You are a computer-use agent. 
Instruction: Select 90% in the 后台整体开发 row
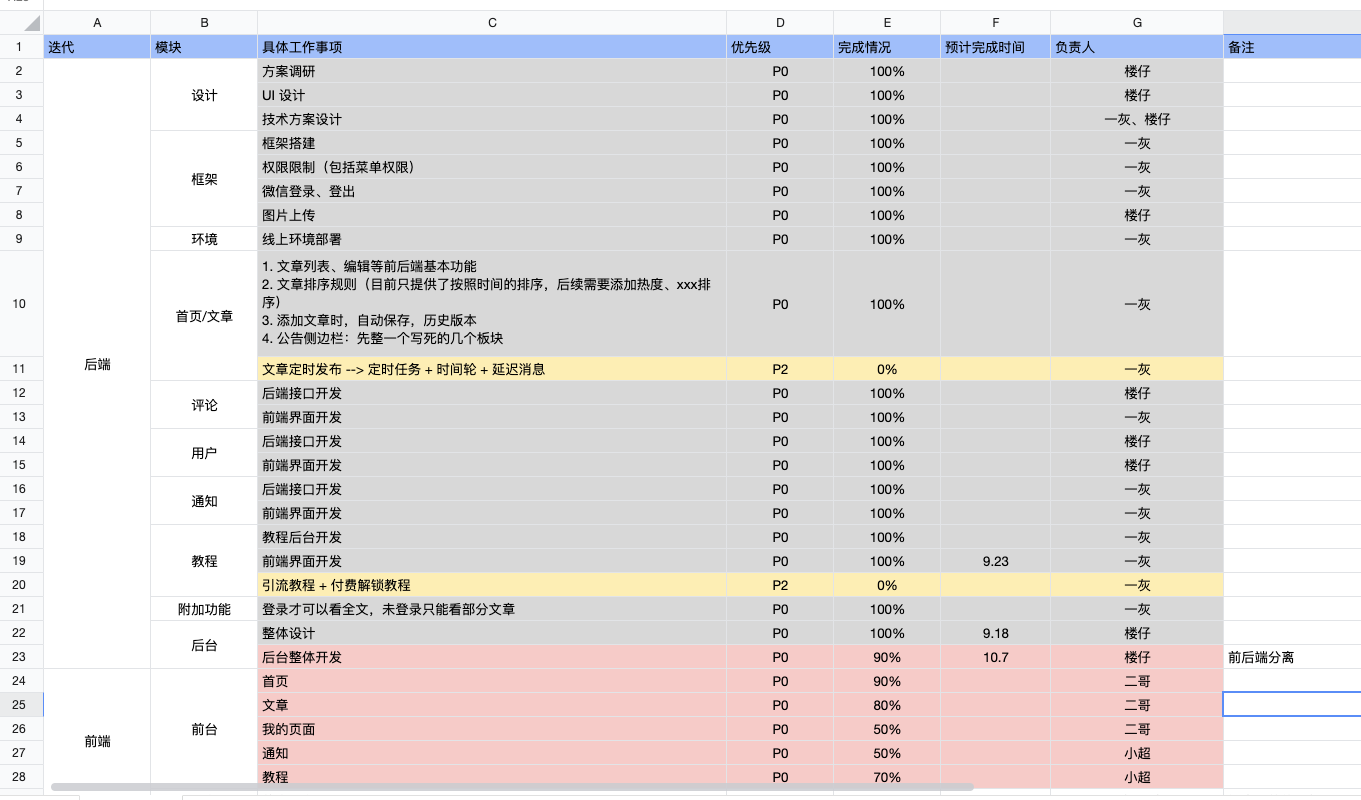(x=887, y=657)
